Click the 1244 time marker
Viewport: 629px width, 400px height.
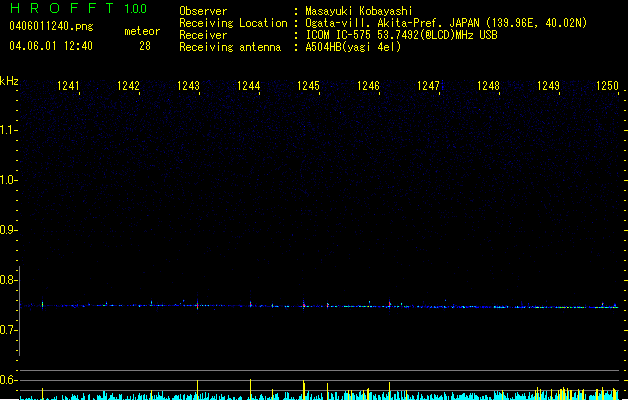coord(248,86)
